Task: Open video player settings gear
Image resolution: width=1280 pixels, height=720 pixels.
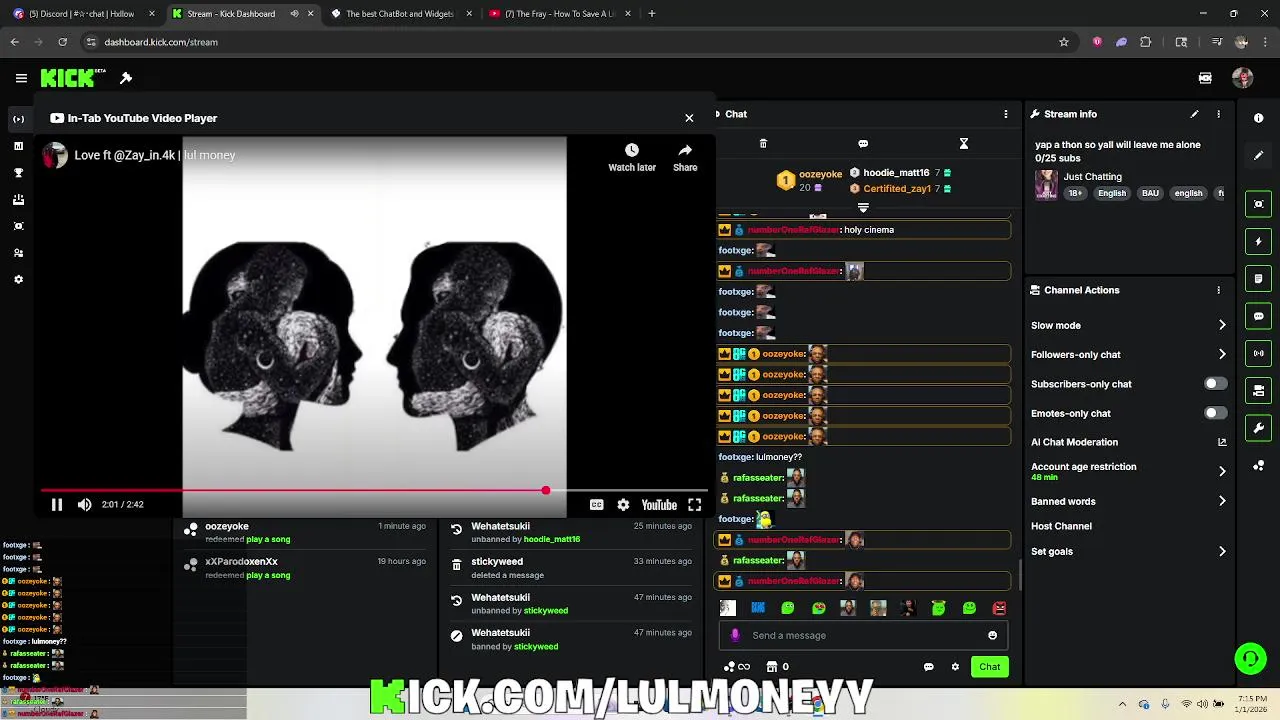Action: coord(623,505)
